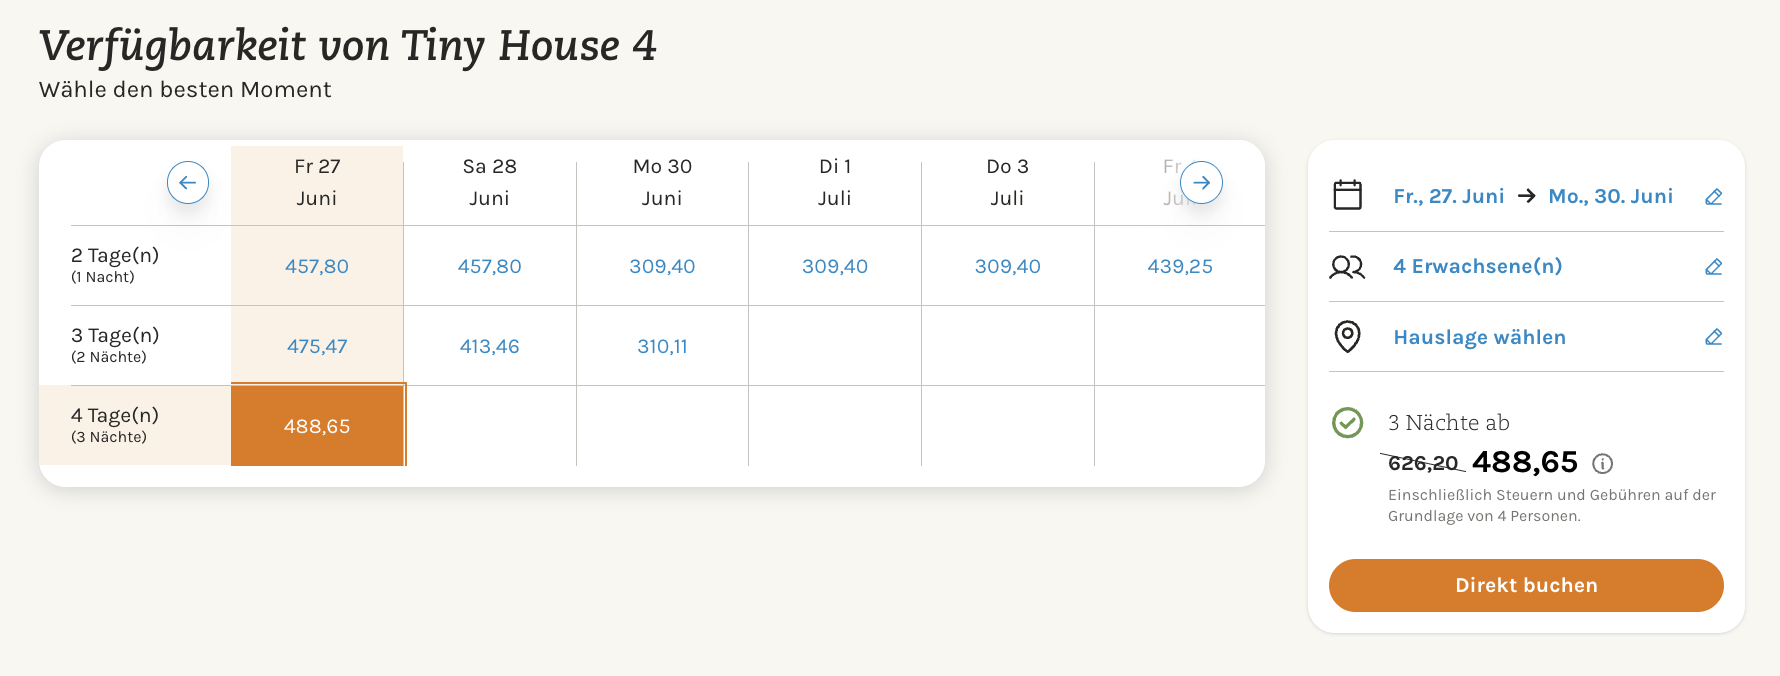Select the Sa 28 Juni column header
The width and height of the screenshot is (1780, 676).
[x=489, y=182]
